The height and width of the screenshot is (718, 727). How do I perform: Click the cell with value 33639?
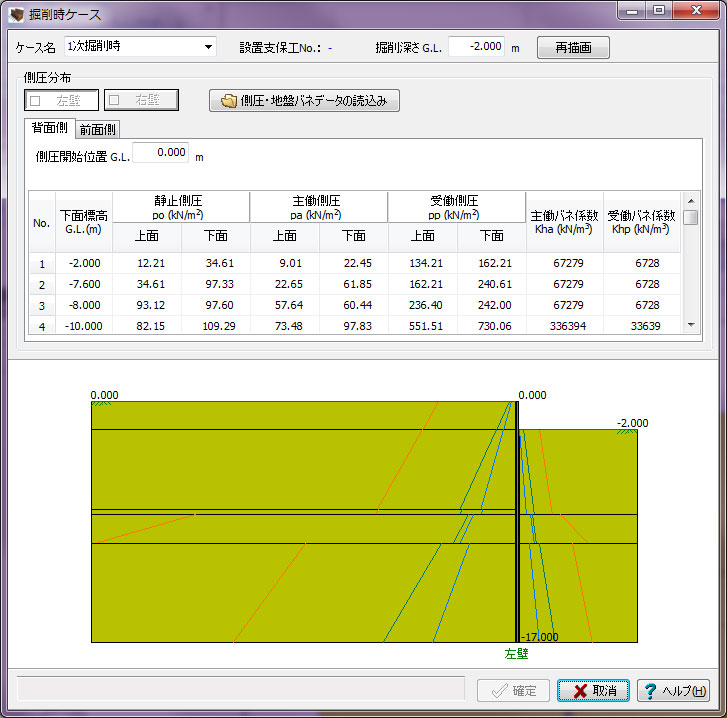pyautogui.click(x=642, y=326)
